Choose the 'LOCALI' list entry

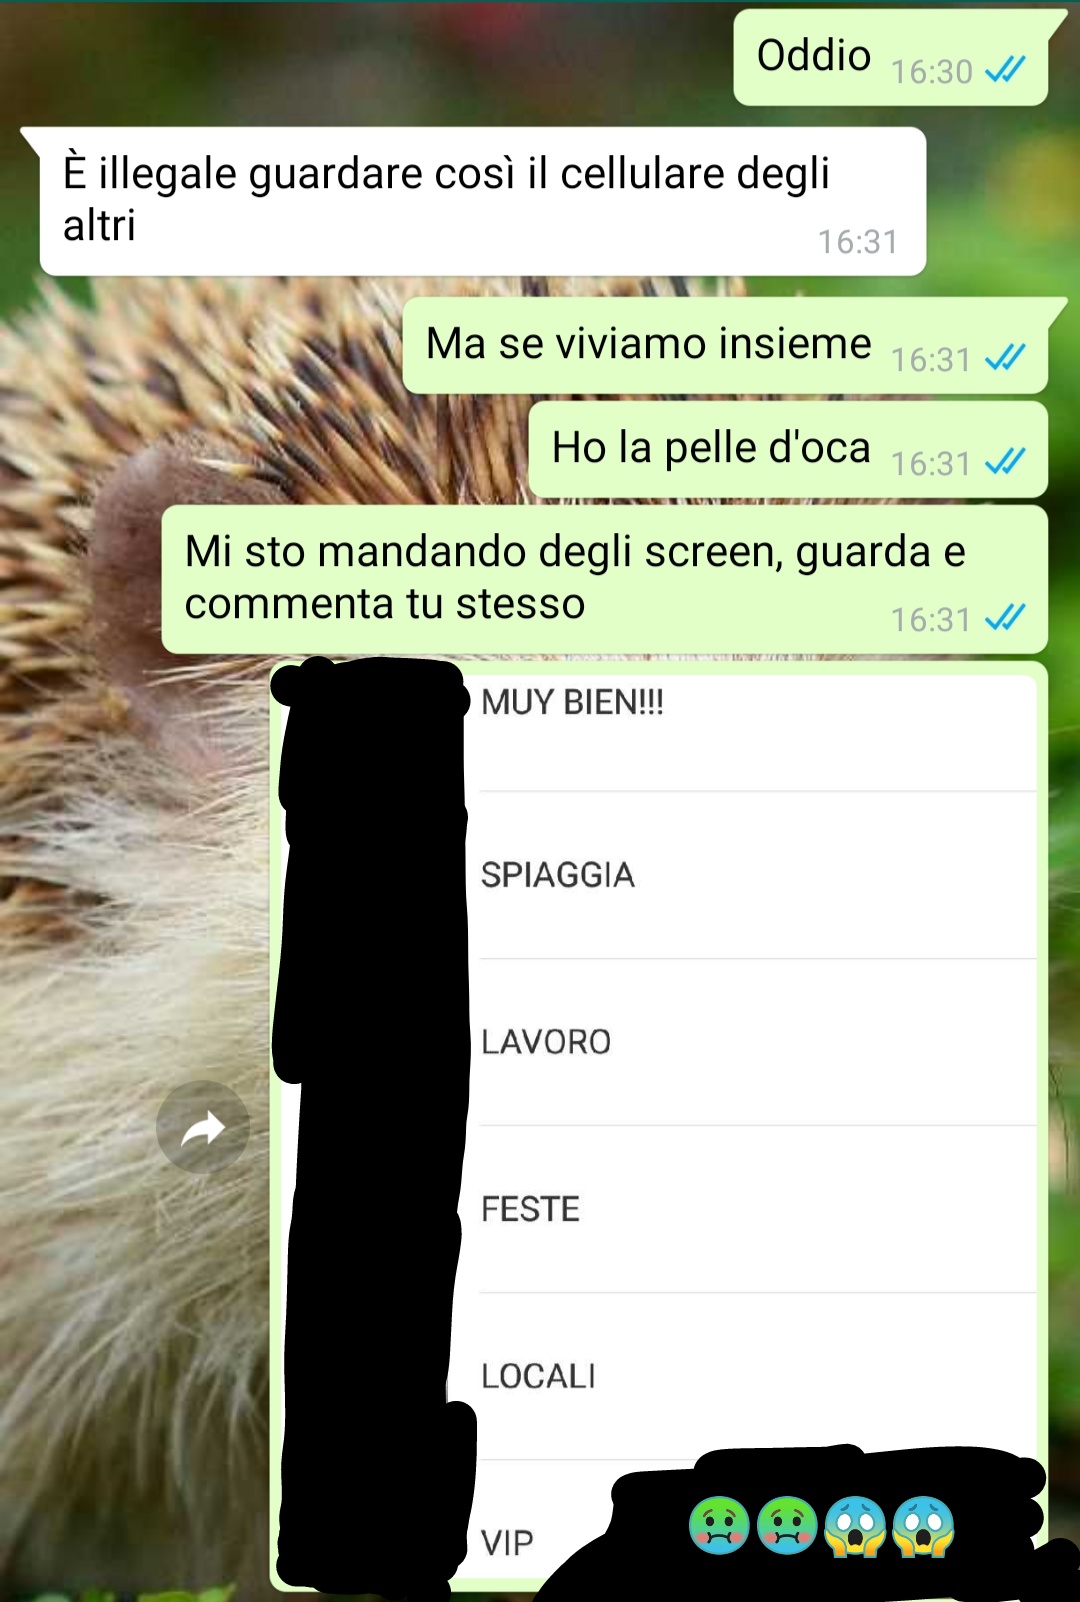(x=757, y=1376)
